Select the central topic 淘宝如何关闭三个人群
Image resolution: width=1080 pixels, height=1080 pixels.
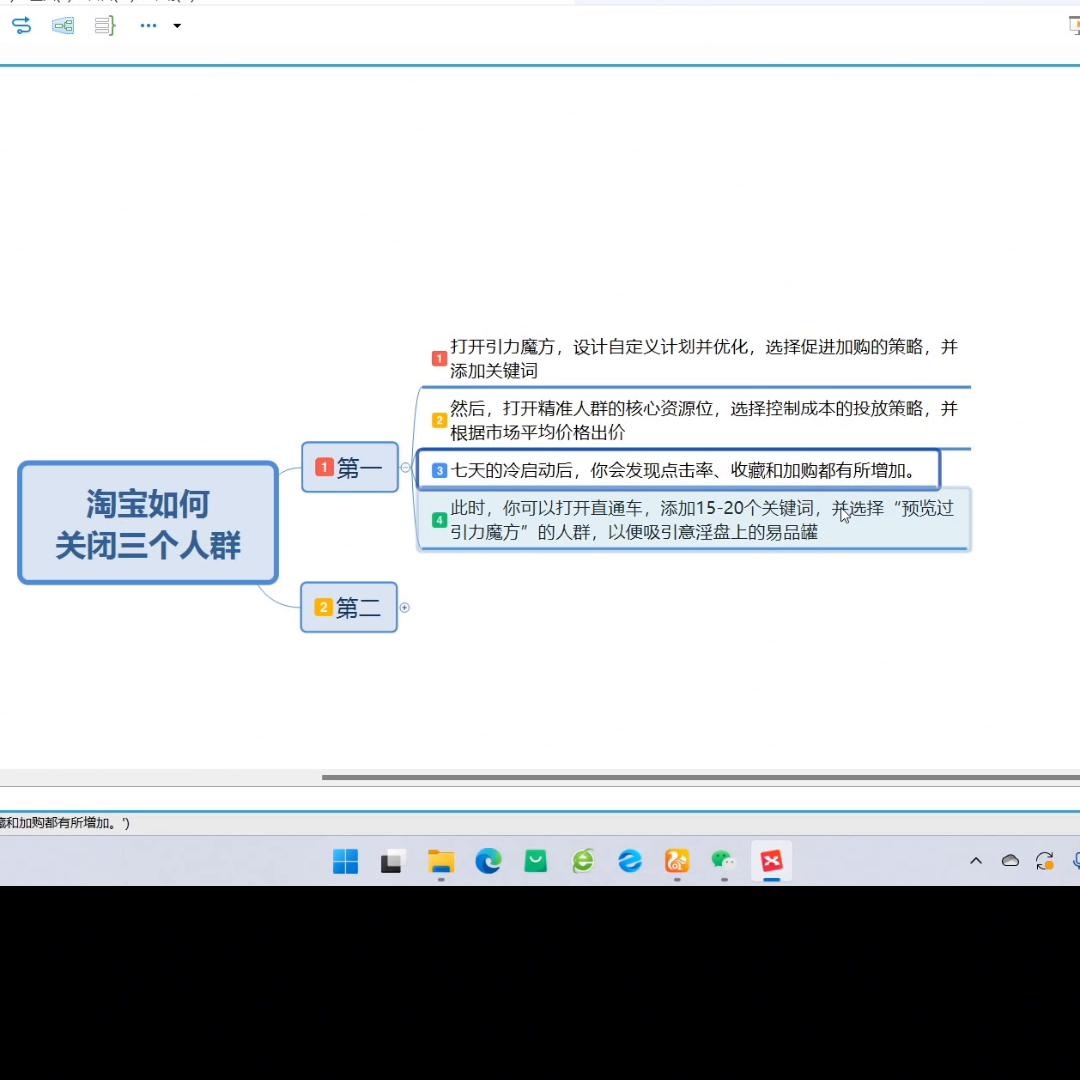coord(148,523)
